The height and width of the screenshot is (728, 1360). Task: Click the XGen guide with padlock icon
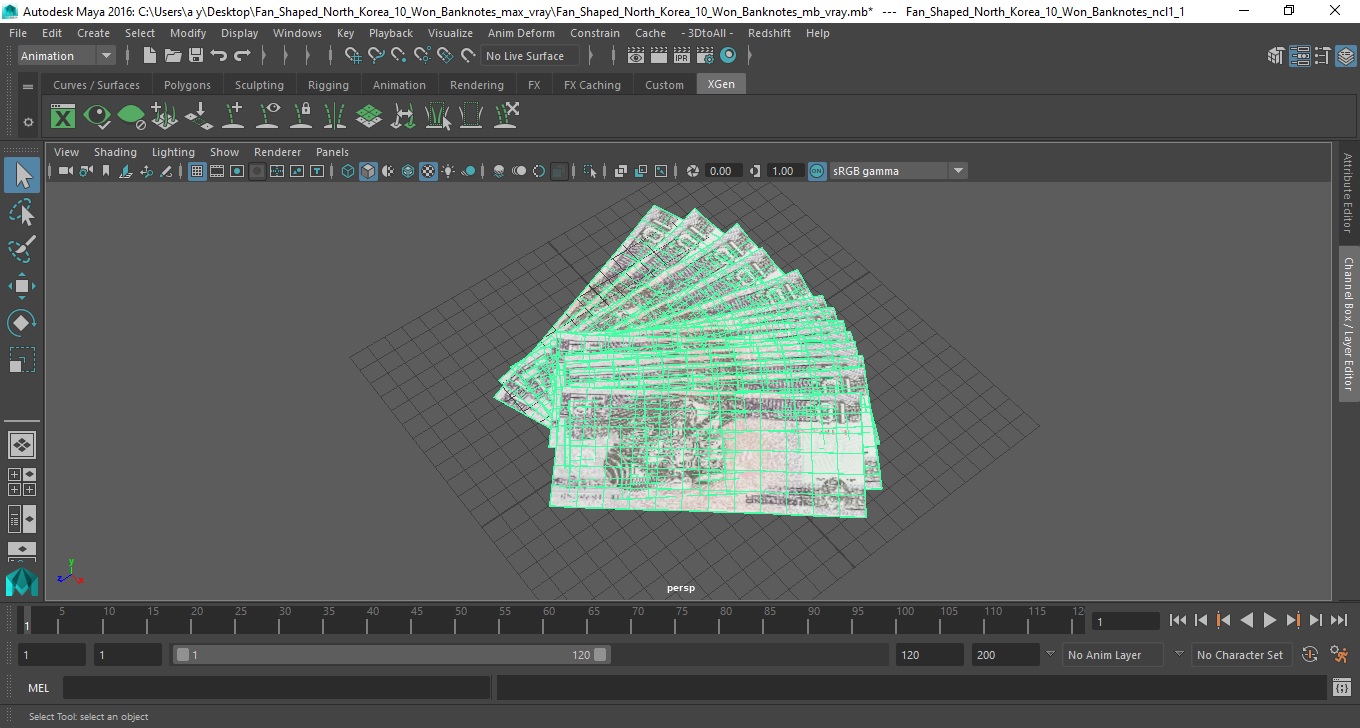tap(301, 116)
